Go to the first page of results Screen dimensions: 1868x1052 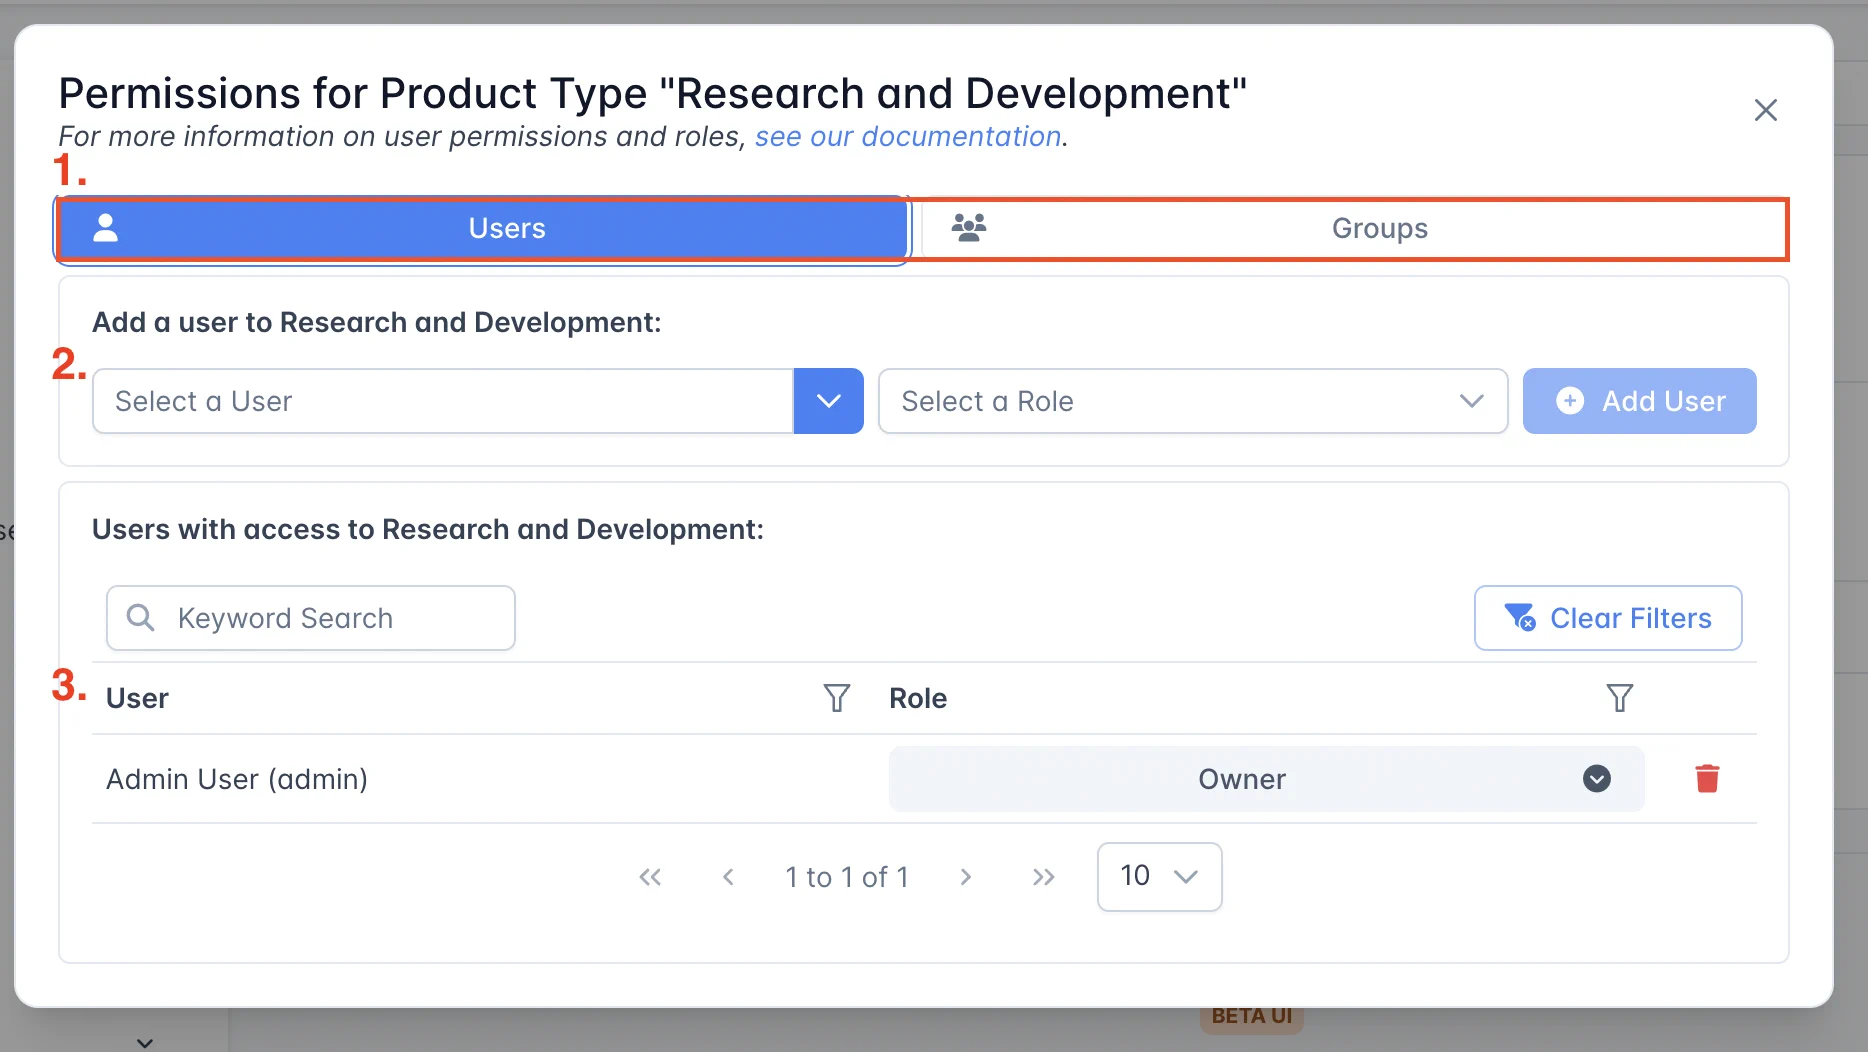click(650, 877)
